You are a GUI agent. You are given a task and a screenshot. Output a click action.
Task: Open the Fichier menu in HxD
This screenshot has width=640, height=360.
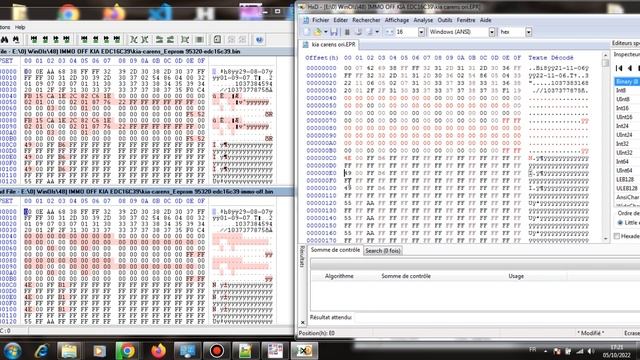point(320,20)
